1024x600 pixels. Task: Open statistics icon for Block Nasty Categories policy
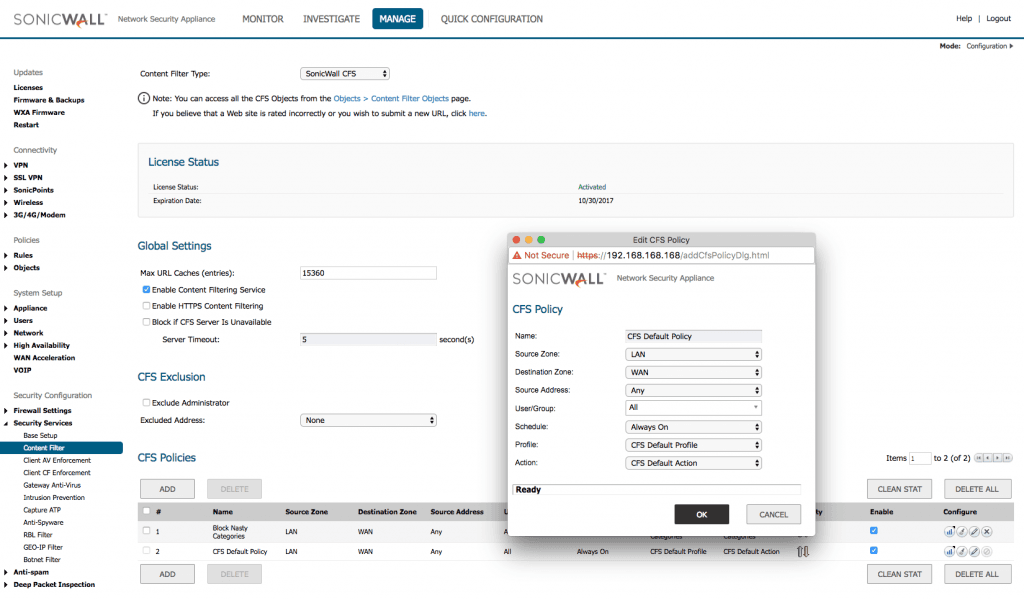949,531
